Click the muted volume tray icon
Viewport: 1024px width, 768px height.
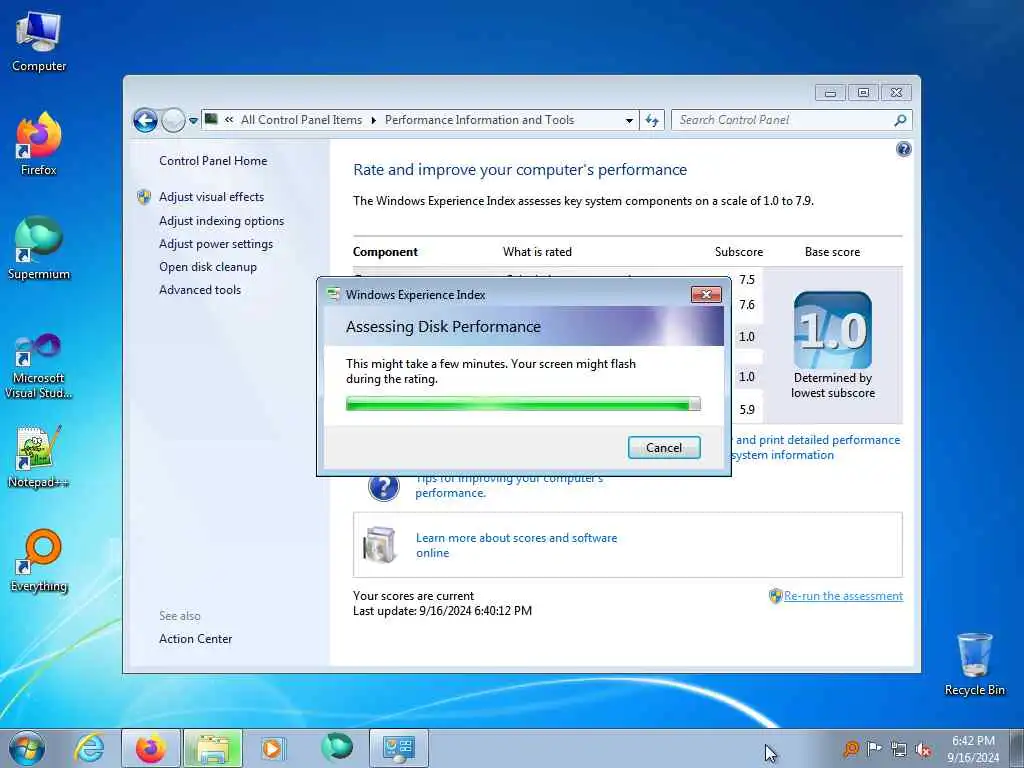click(x=924, y=750)
